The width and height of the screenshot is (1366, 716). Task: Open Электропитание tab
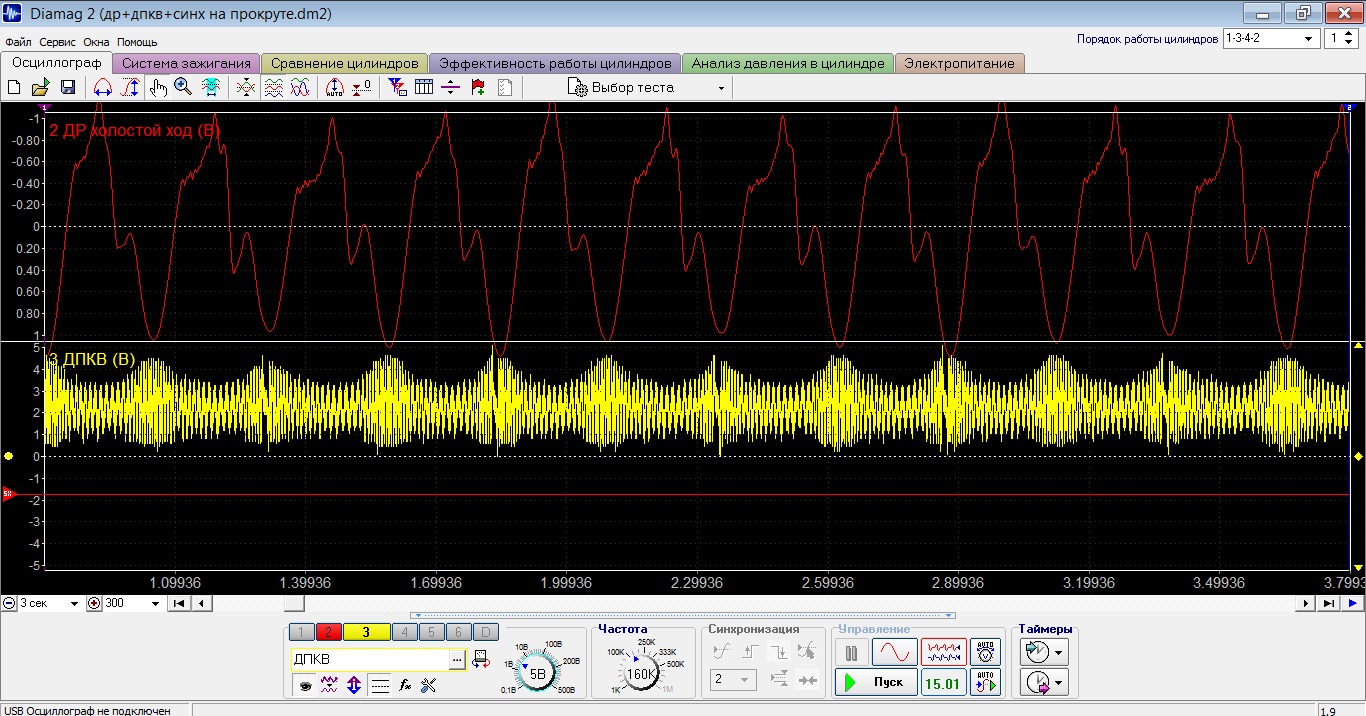coord(959,63)
